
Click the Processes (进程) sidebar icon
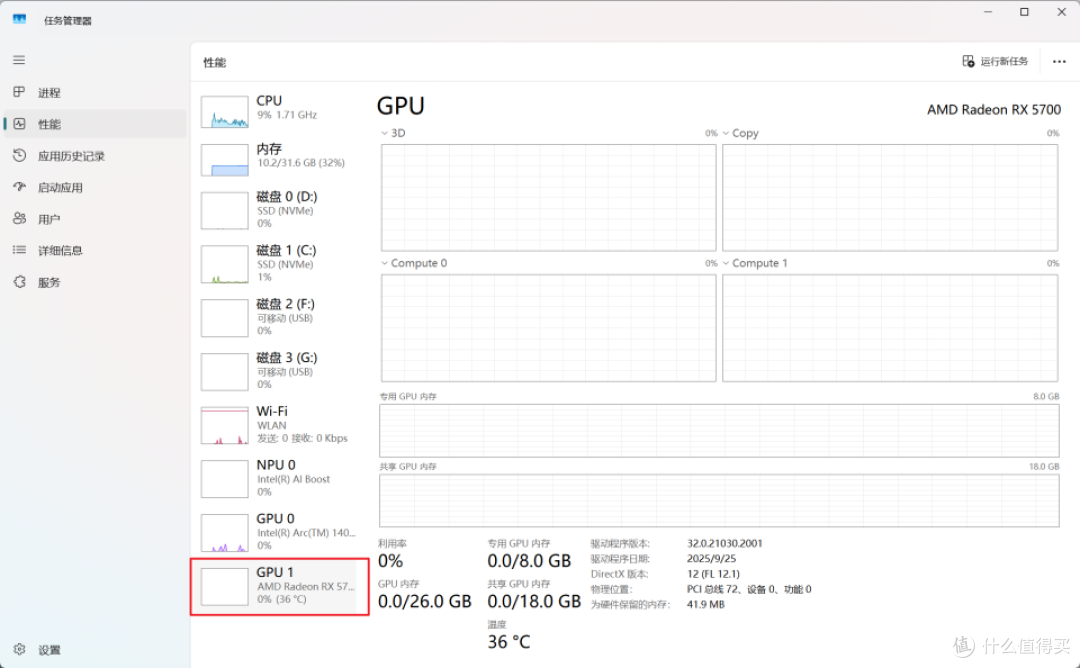pyautogui.click(x=19, y=92)
